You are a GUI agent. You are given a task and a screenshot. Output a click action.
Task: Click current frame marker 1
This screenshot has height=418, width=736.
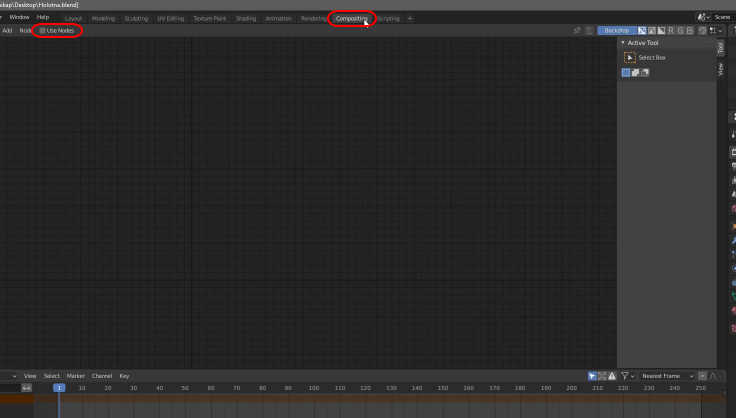pos(59,388)
